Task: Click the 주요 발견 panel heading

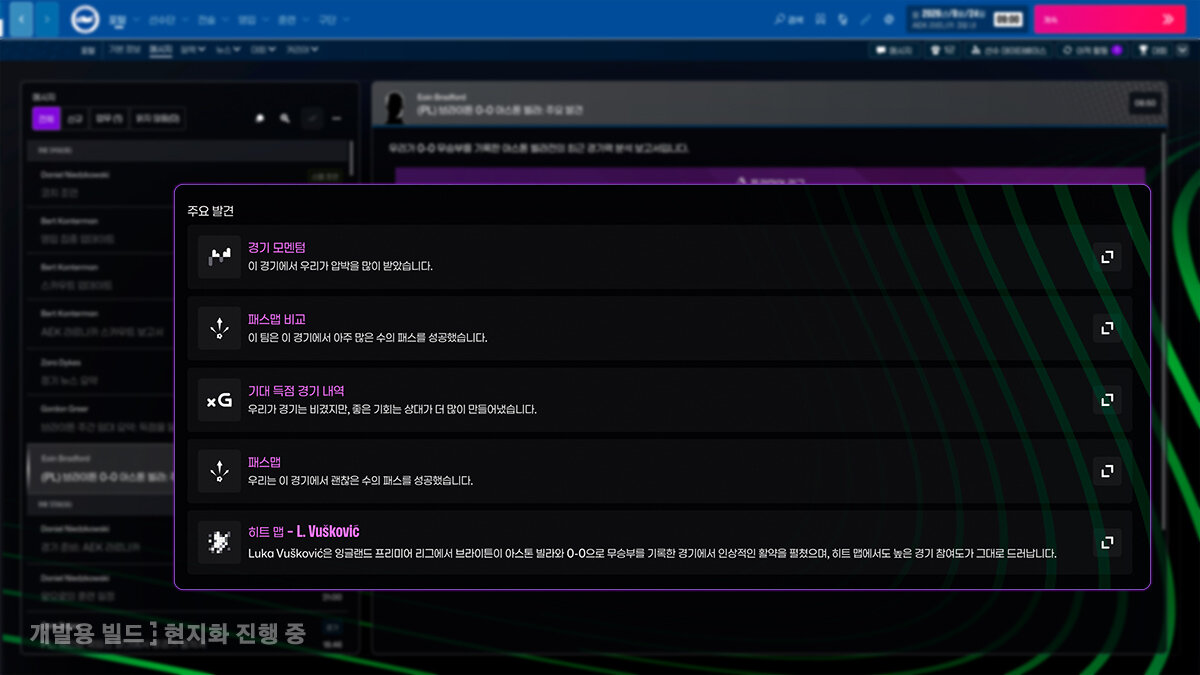Action: pos(210,211)
